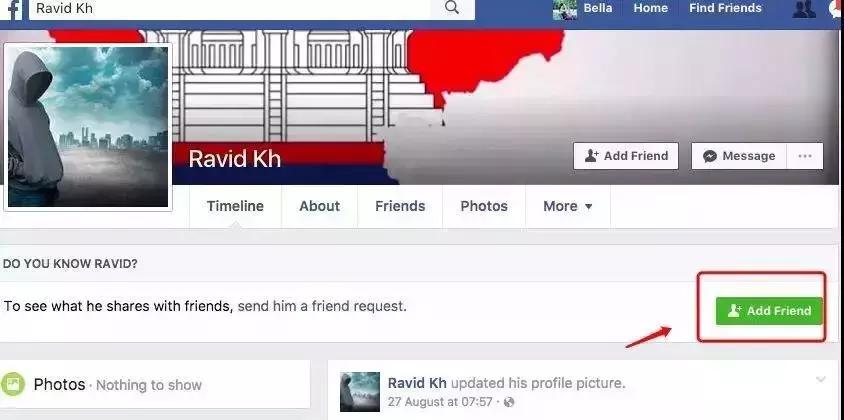844x420 pixels.
Task: Switch to the About tab
Action: [320, 206]
